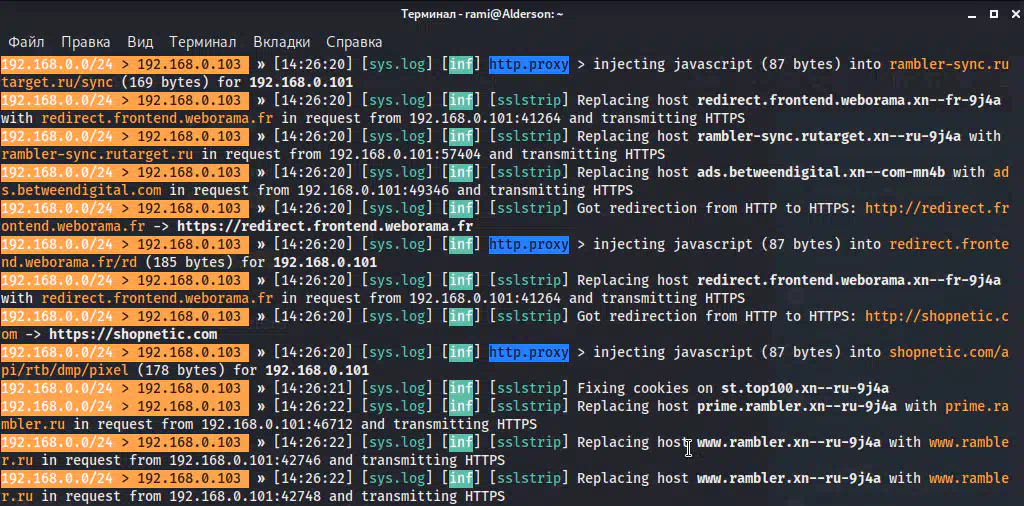
Task: Click the host st.top100.xn--ru-9j4a
Action: click(x=805, y=388)
